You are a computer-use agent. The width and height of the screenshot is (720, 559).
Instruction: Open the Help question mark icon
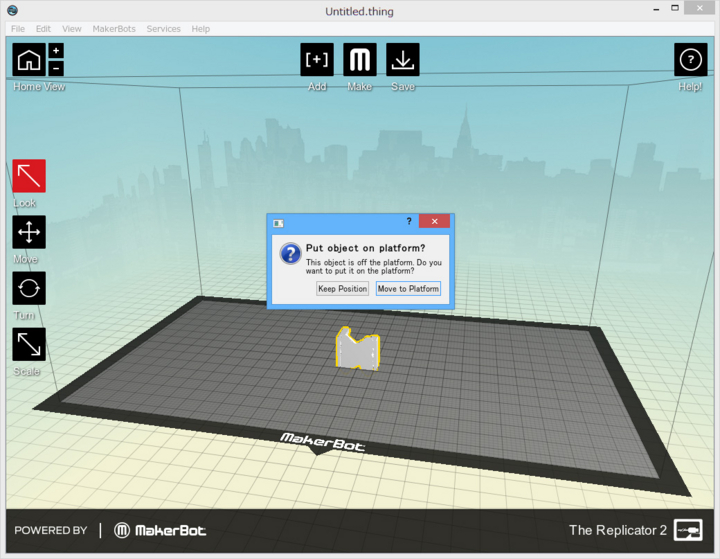click(691, 60)
